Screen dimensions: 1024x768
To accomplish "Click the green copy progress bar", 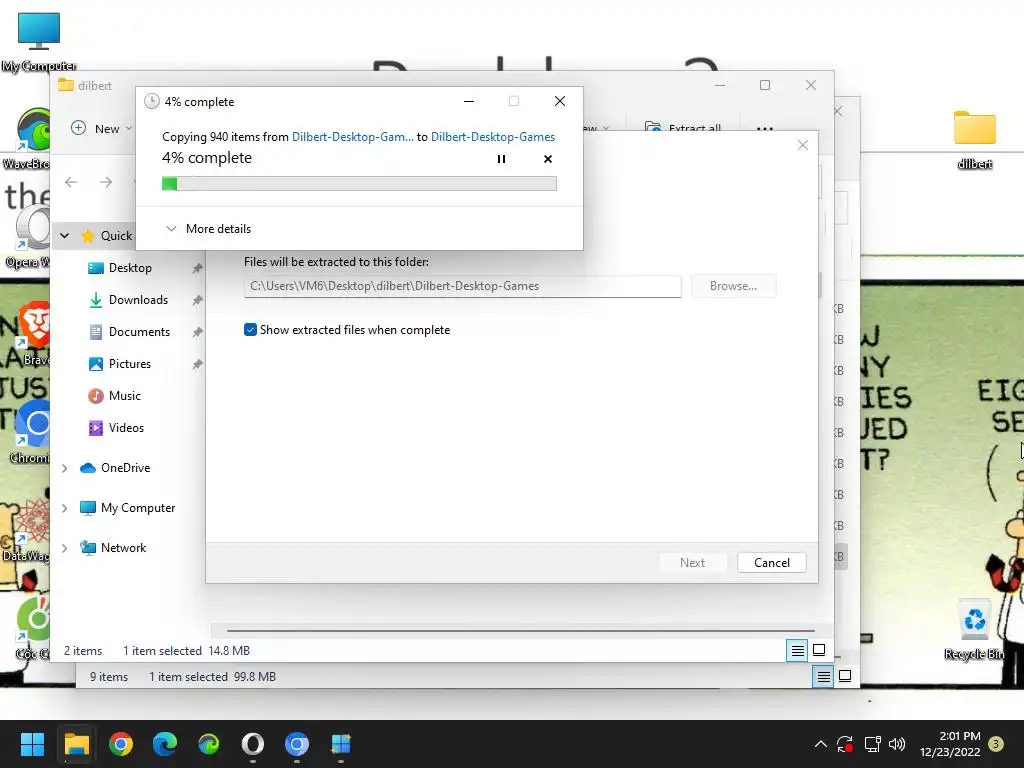I will pyautogui.click(x=359, y=184).
